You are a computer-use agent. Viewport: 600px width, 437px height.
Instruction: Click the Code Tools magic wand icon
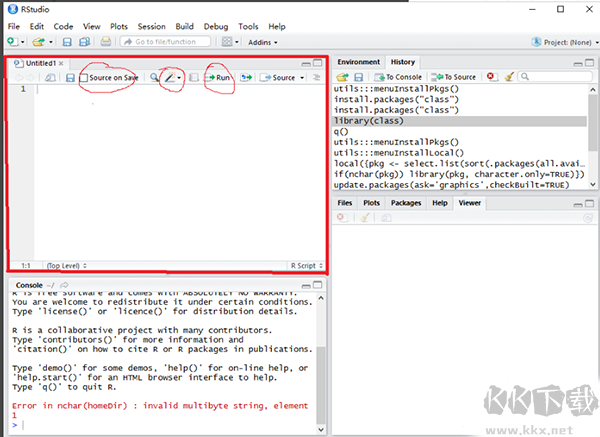pos(170,77)
